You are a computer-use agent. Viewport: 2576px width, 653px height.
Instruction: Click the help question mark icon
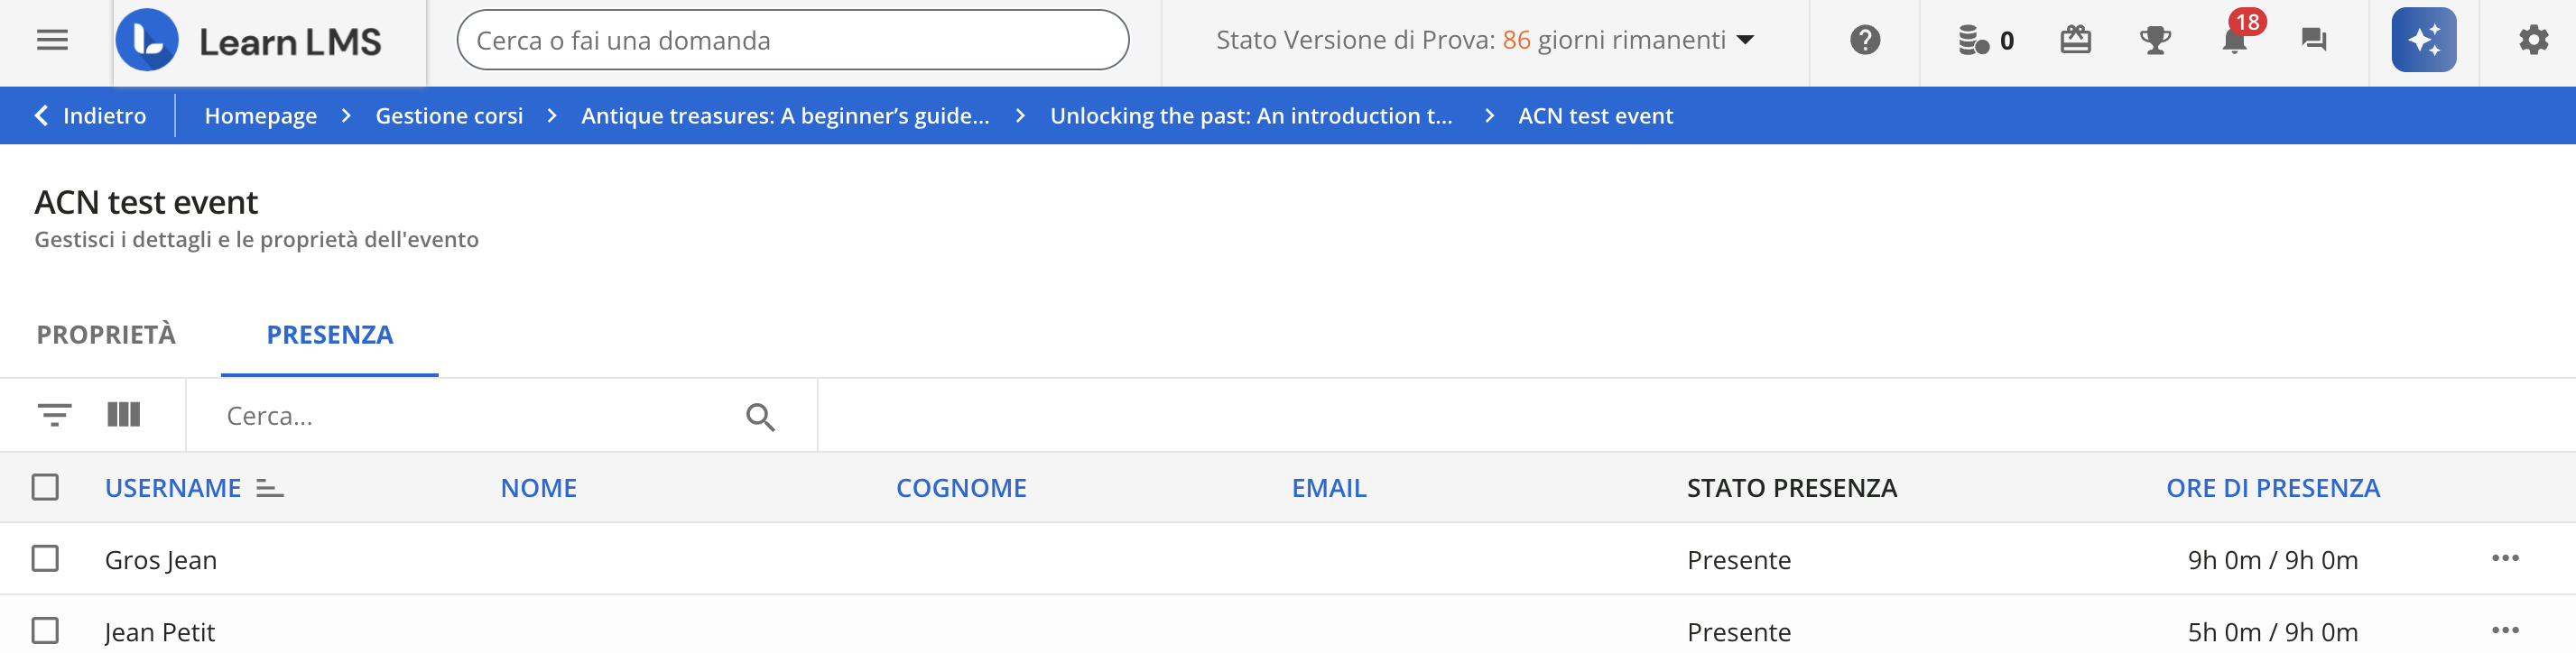[x=1864, y=41]
